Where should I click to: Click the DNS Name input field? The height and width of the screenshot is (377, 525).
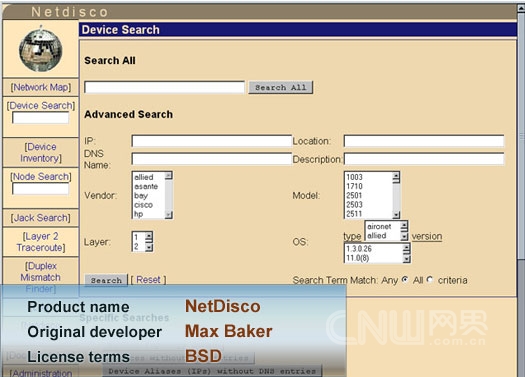[x=212, y=159]
